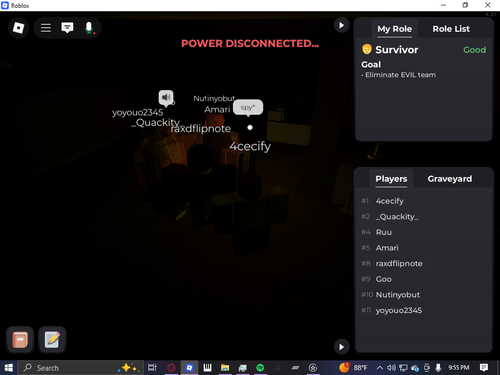Open the Windows Start menu
Viewport: 500px width, 375px height.
point(8,368)
